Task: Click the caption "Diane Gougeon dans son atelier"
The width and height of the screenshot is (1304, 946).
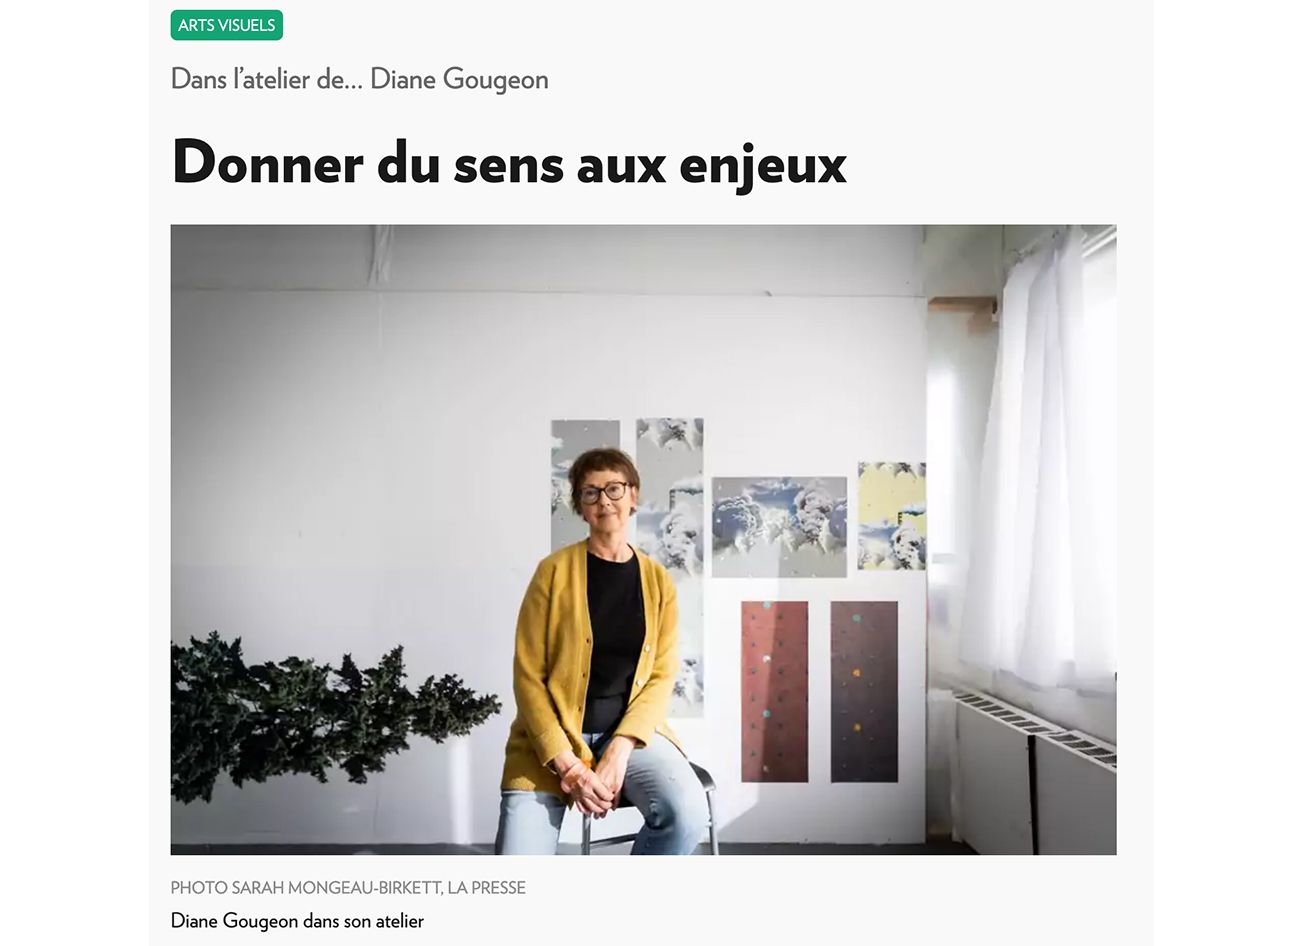Action: (297, 920)
